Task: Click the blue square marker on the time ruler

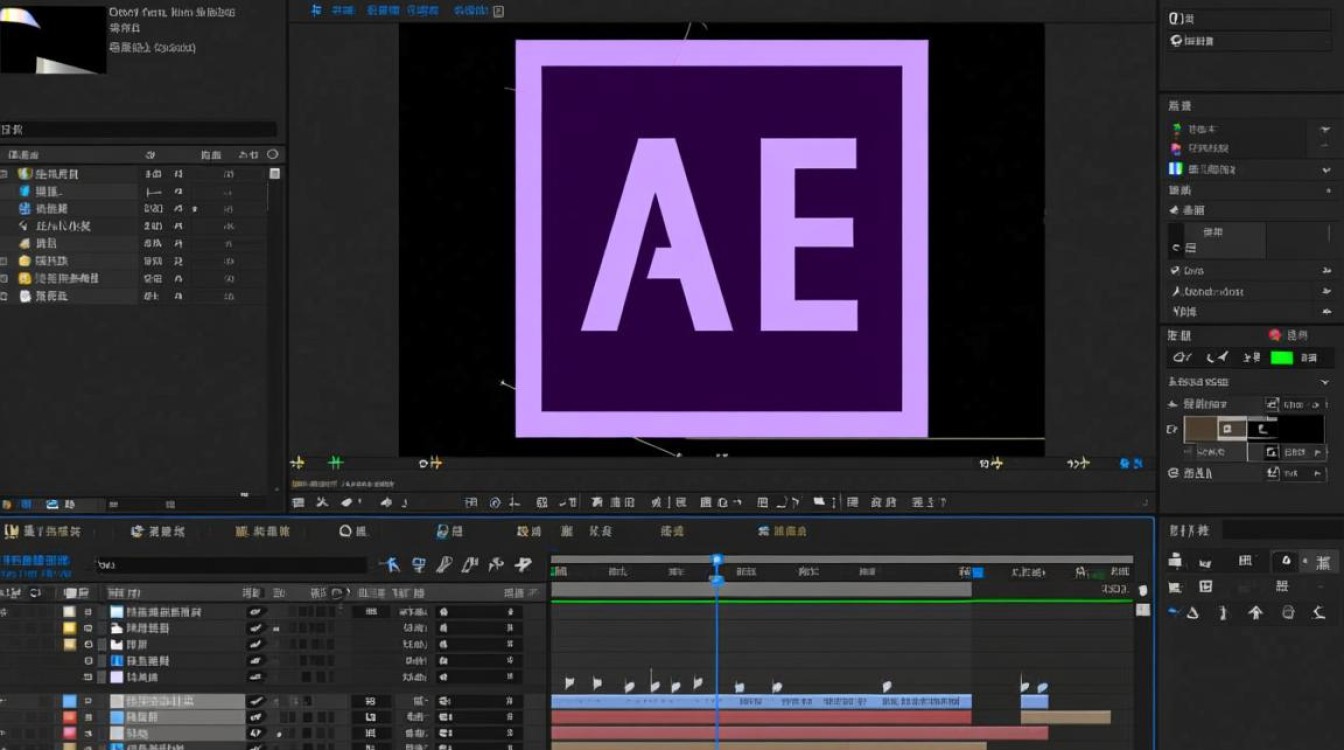Action: pos(978,573)
